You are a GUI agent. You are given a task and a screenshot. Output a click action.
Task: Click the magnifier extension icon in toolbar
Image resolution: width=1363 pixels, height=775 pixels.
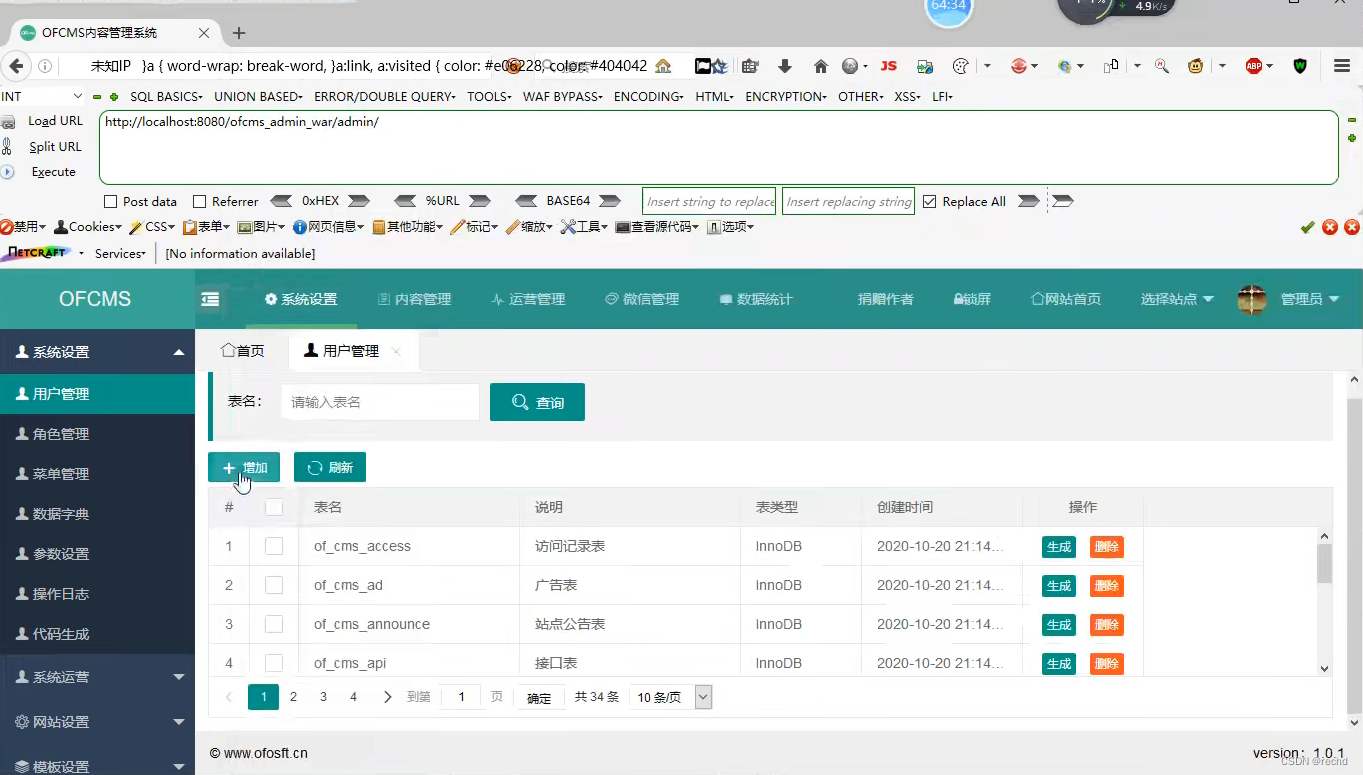(1162, 66)
